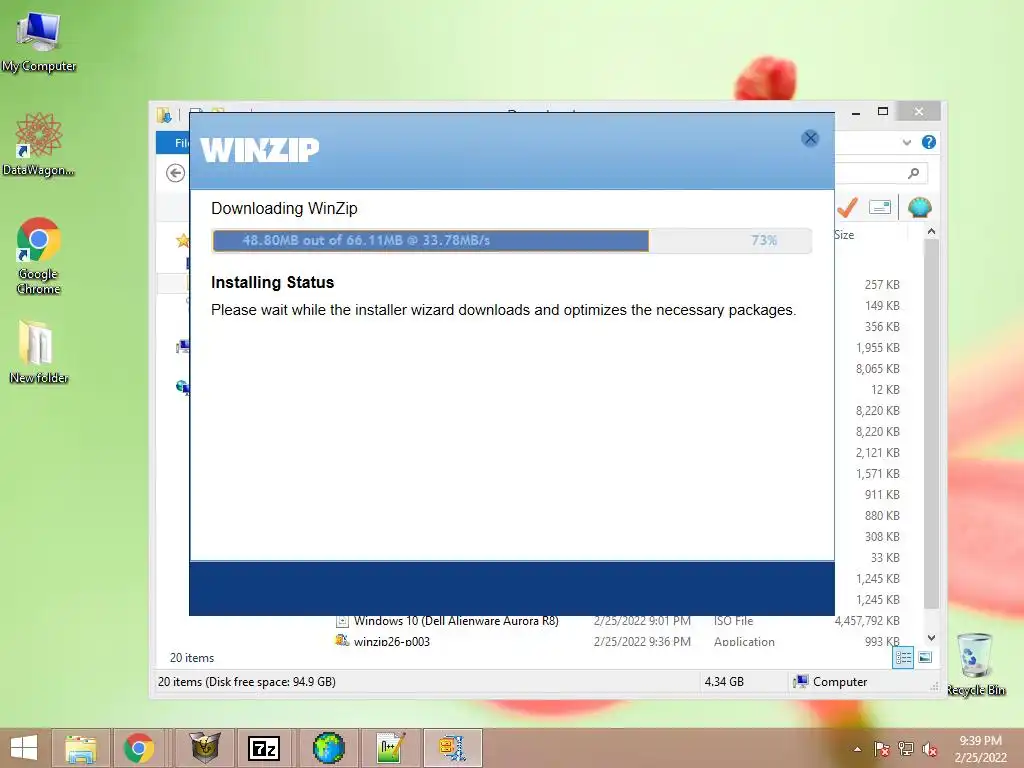Open Notepad++ from the taskbar
This screenshot has height=768, width=1024.
click(391, 748)
